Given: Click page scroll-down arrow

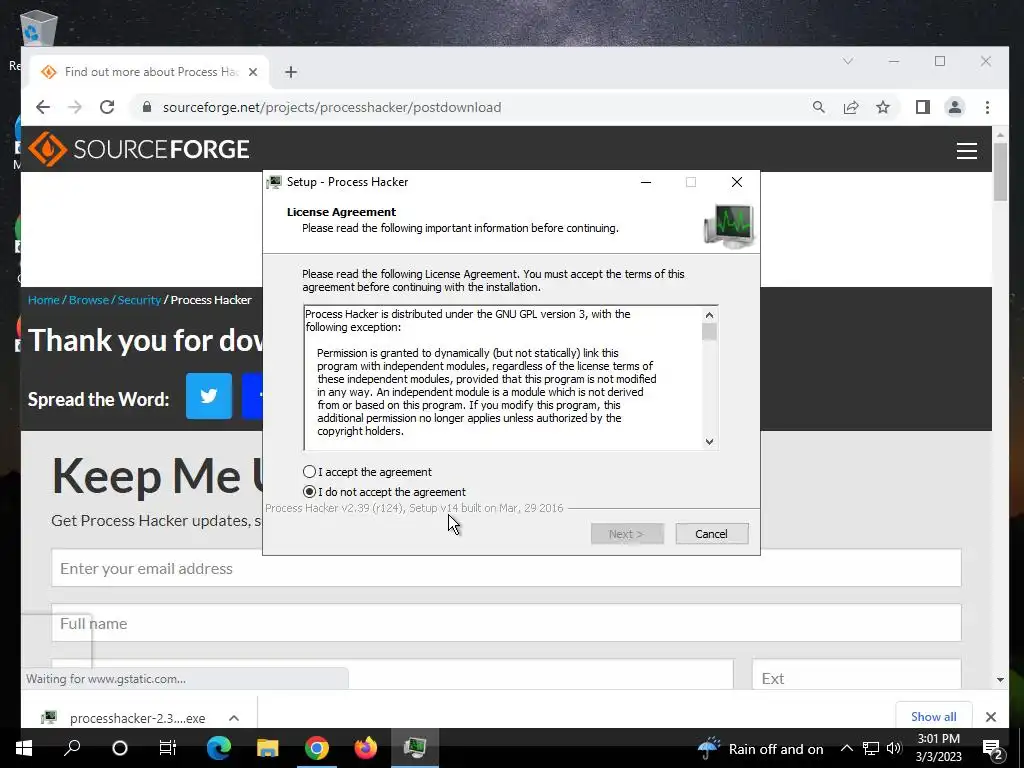Looking at the screenshot, I should (1000, 680).
